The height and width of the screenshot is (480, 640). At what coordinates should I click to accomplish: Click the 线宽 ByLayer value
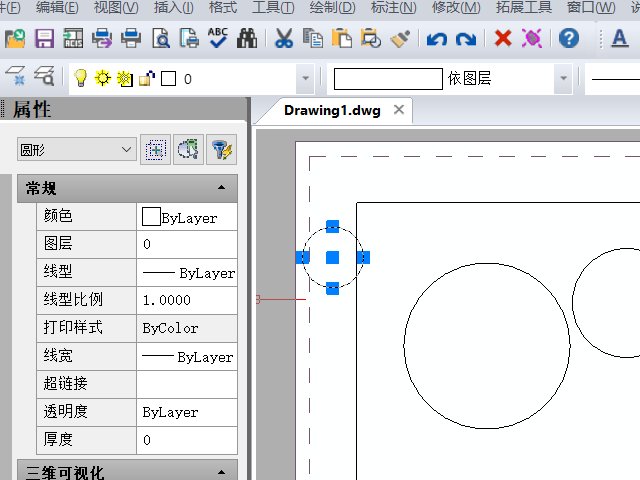(x=187, y=357)
